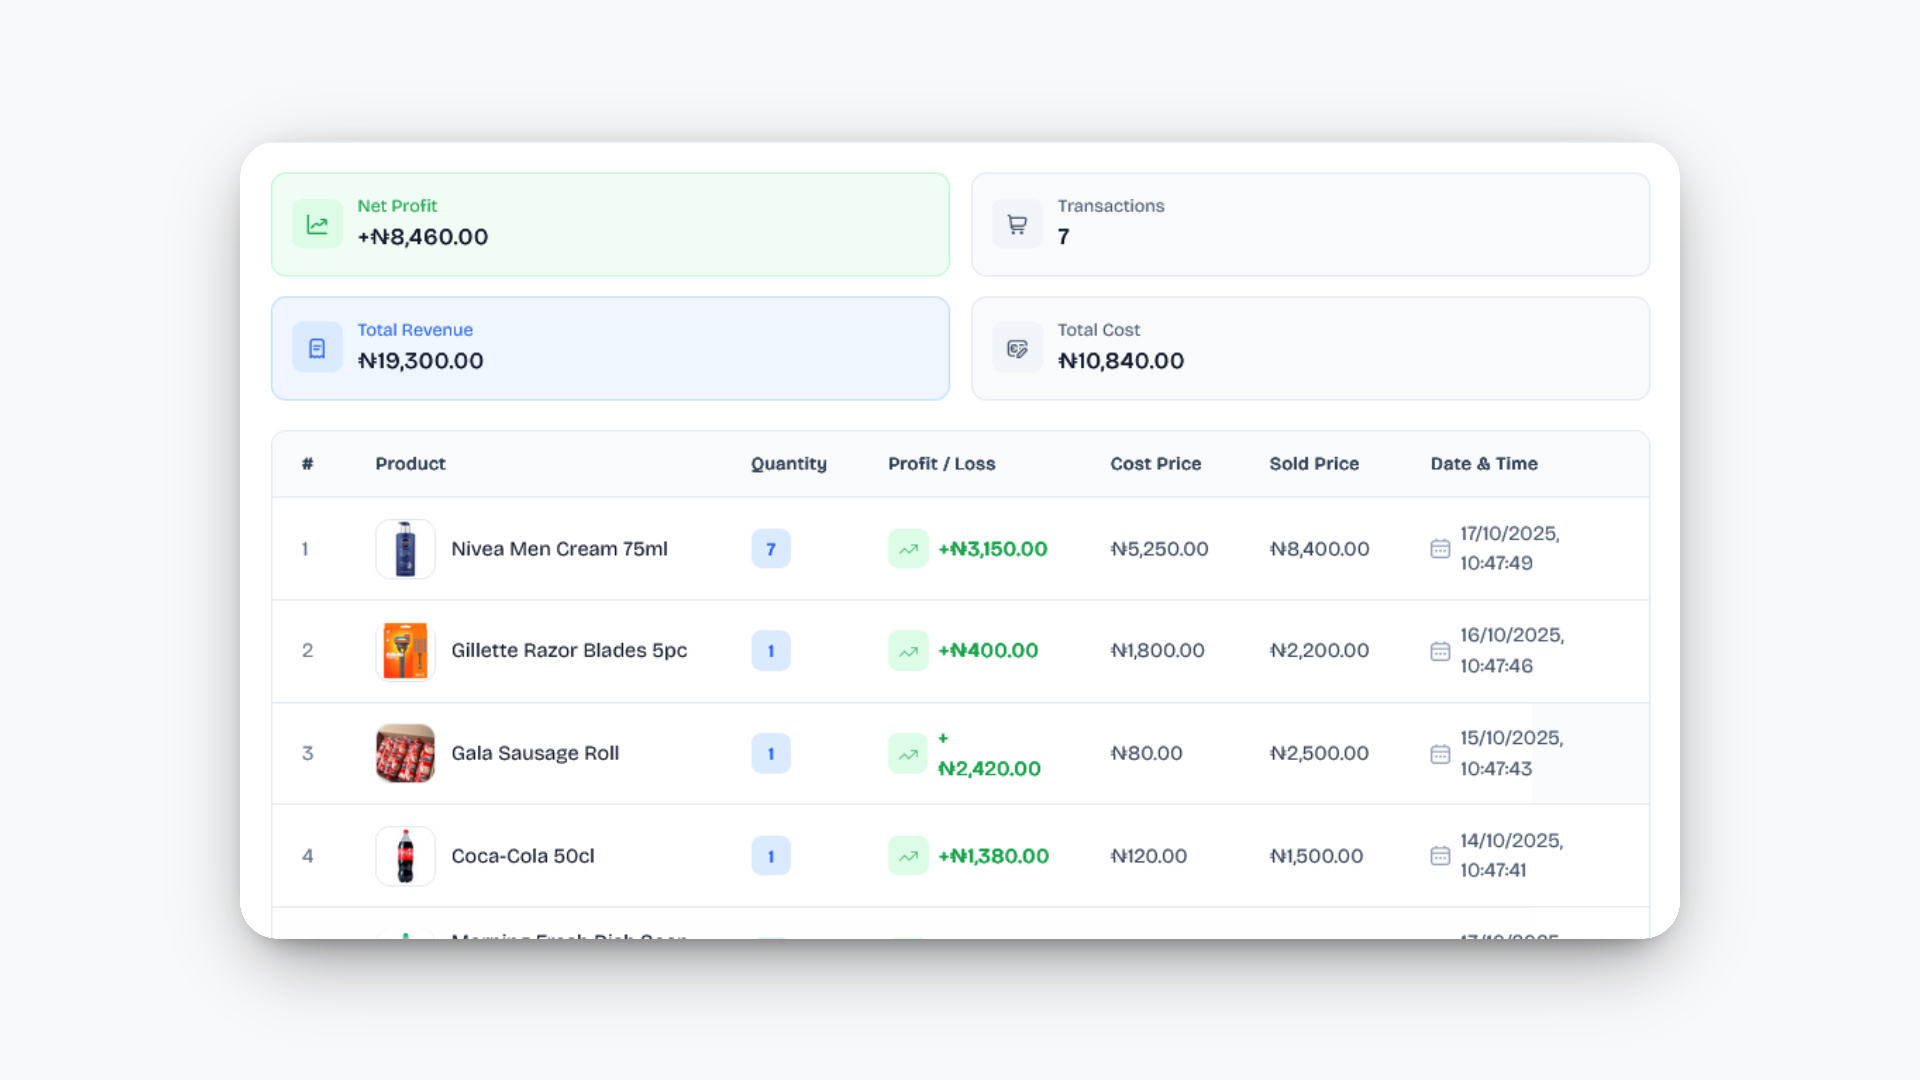Click the Gala Sausage Roll product name
Screen dimensions: 1920x1080
pos(535,754)
